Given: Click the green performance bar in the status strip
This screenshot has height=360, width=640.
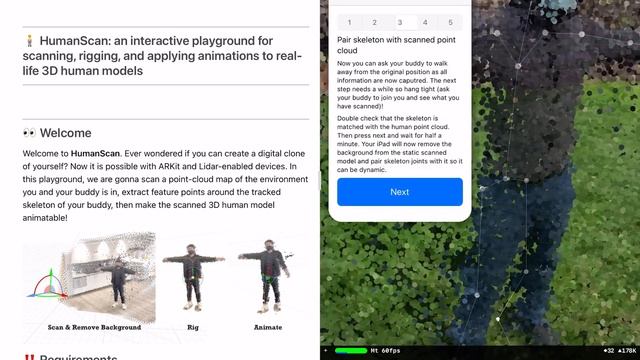Looking at the screenshot, I should pos(351,351).
